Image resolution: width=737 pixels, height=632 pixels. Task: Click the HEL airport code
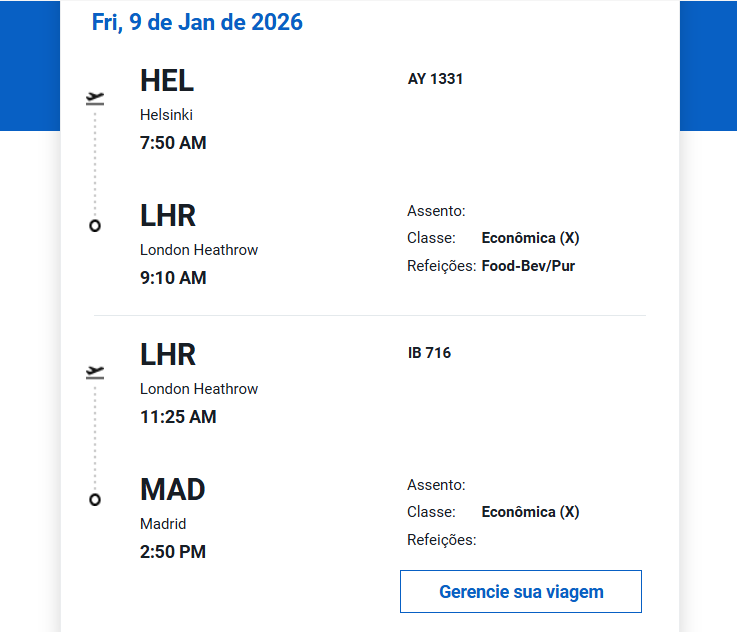click(x=167, y=81)
